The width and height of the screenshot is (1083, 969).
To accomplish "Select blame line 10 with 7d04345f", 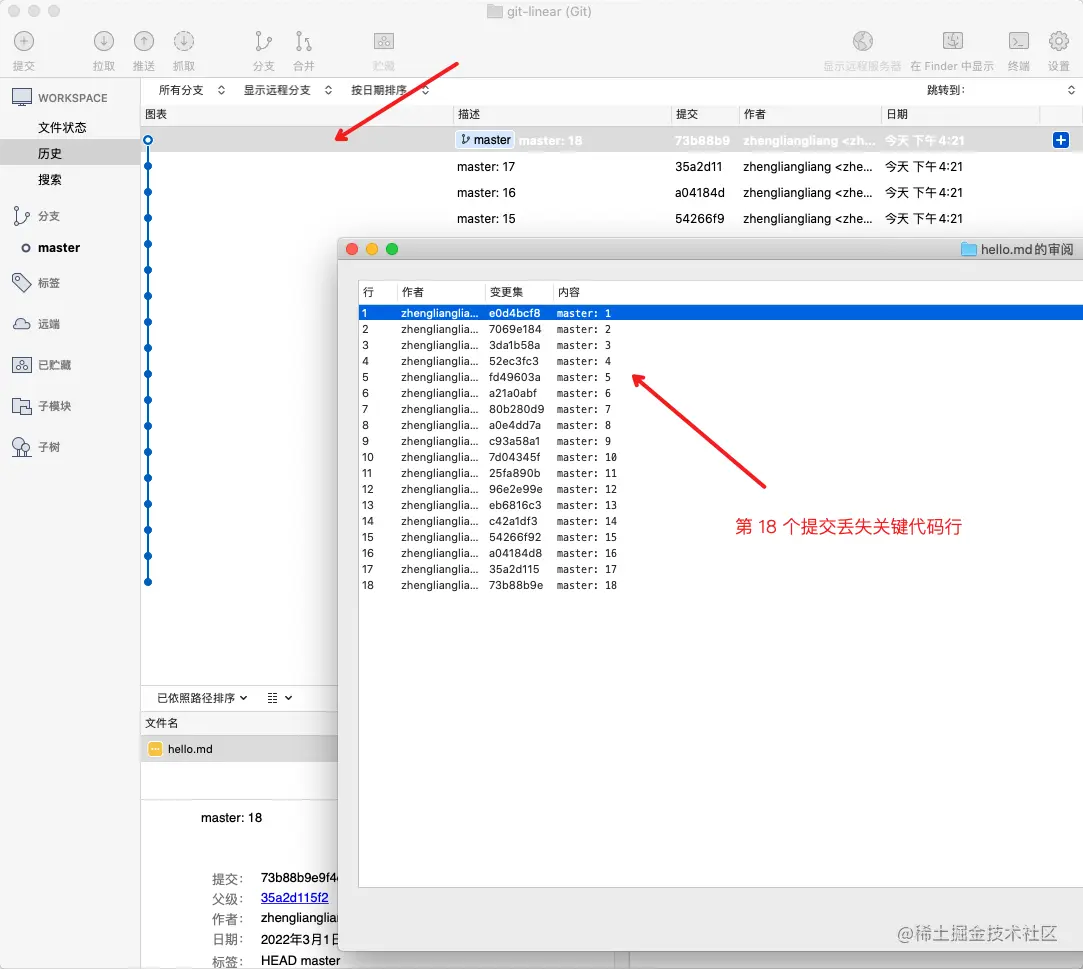I will pos(720,457).
